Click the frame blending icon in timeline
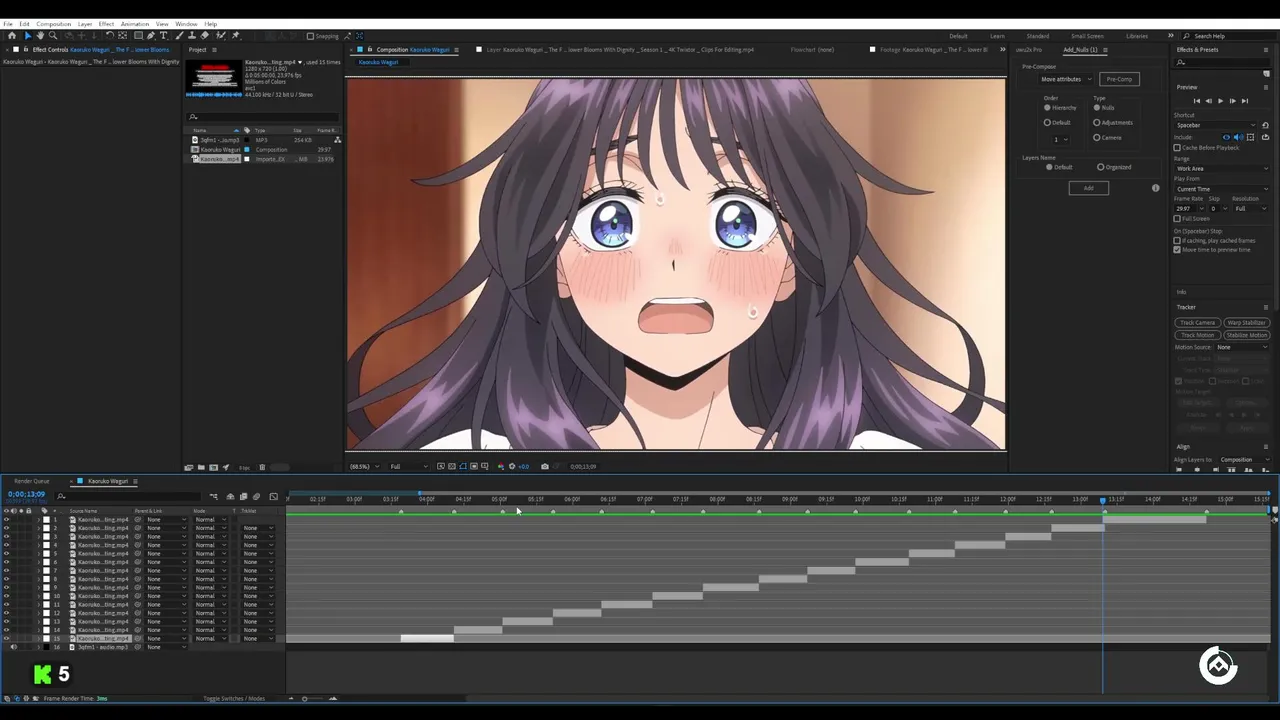This screenshot has height=720, width=1280. pyautogui.click(x=243, y=497)
